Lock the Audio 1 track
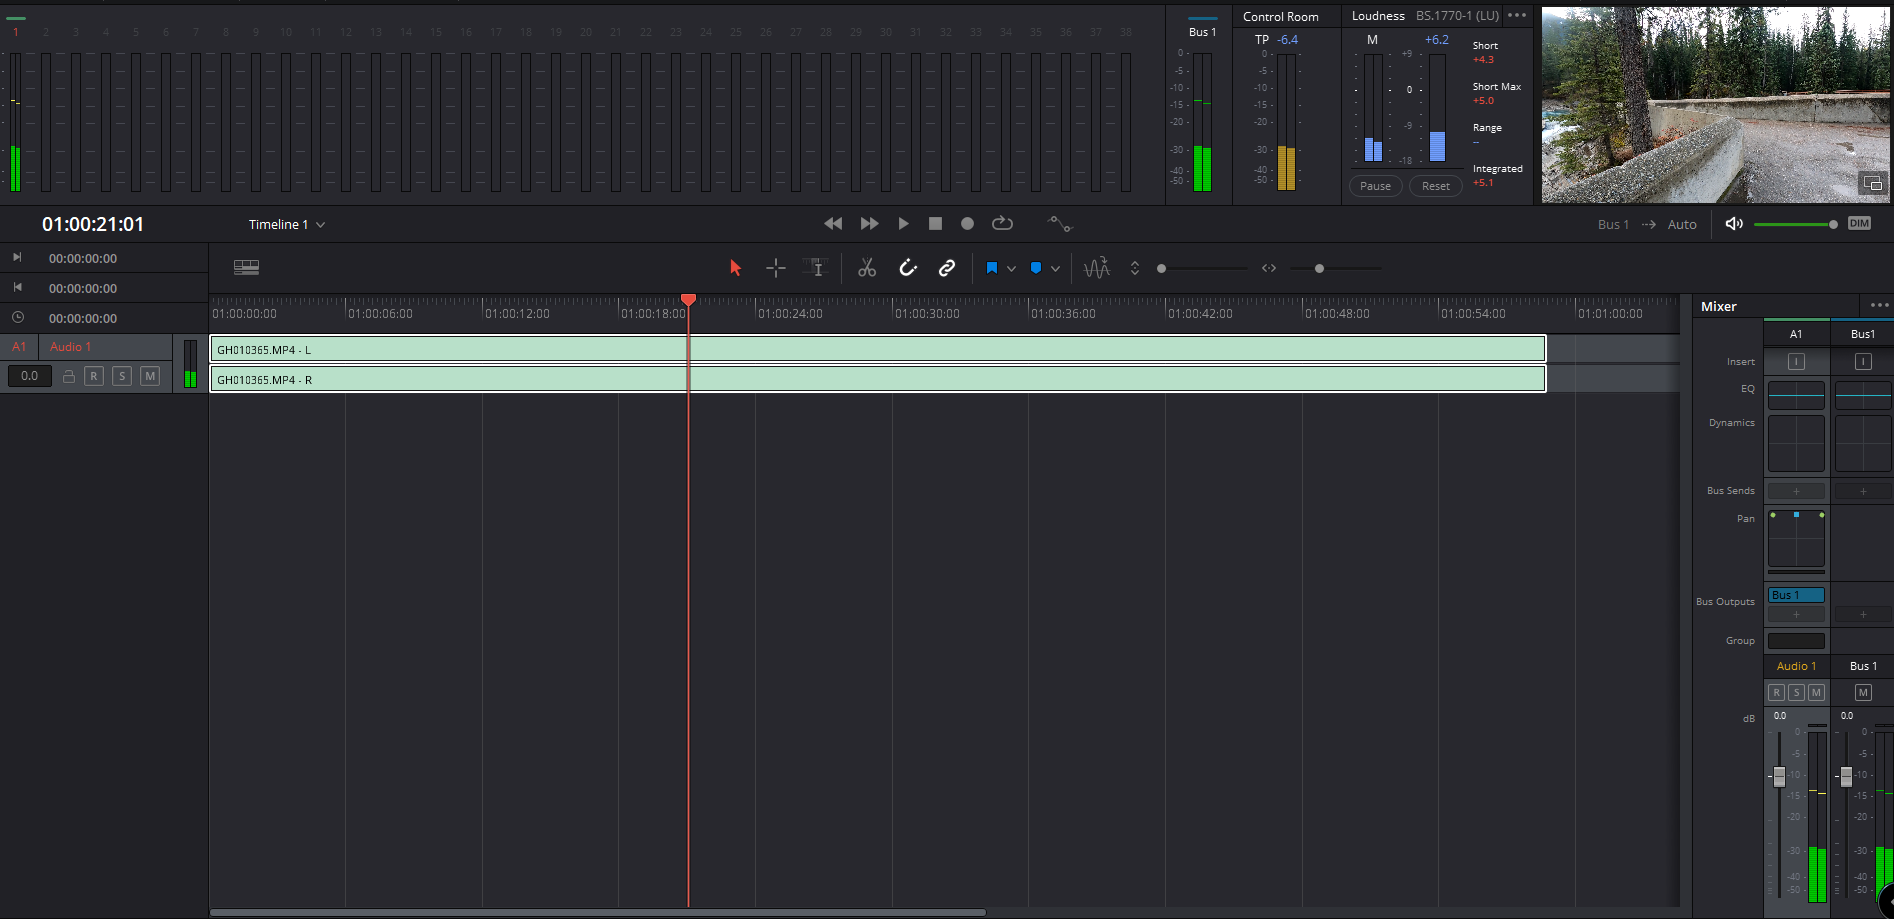 69,376
